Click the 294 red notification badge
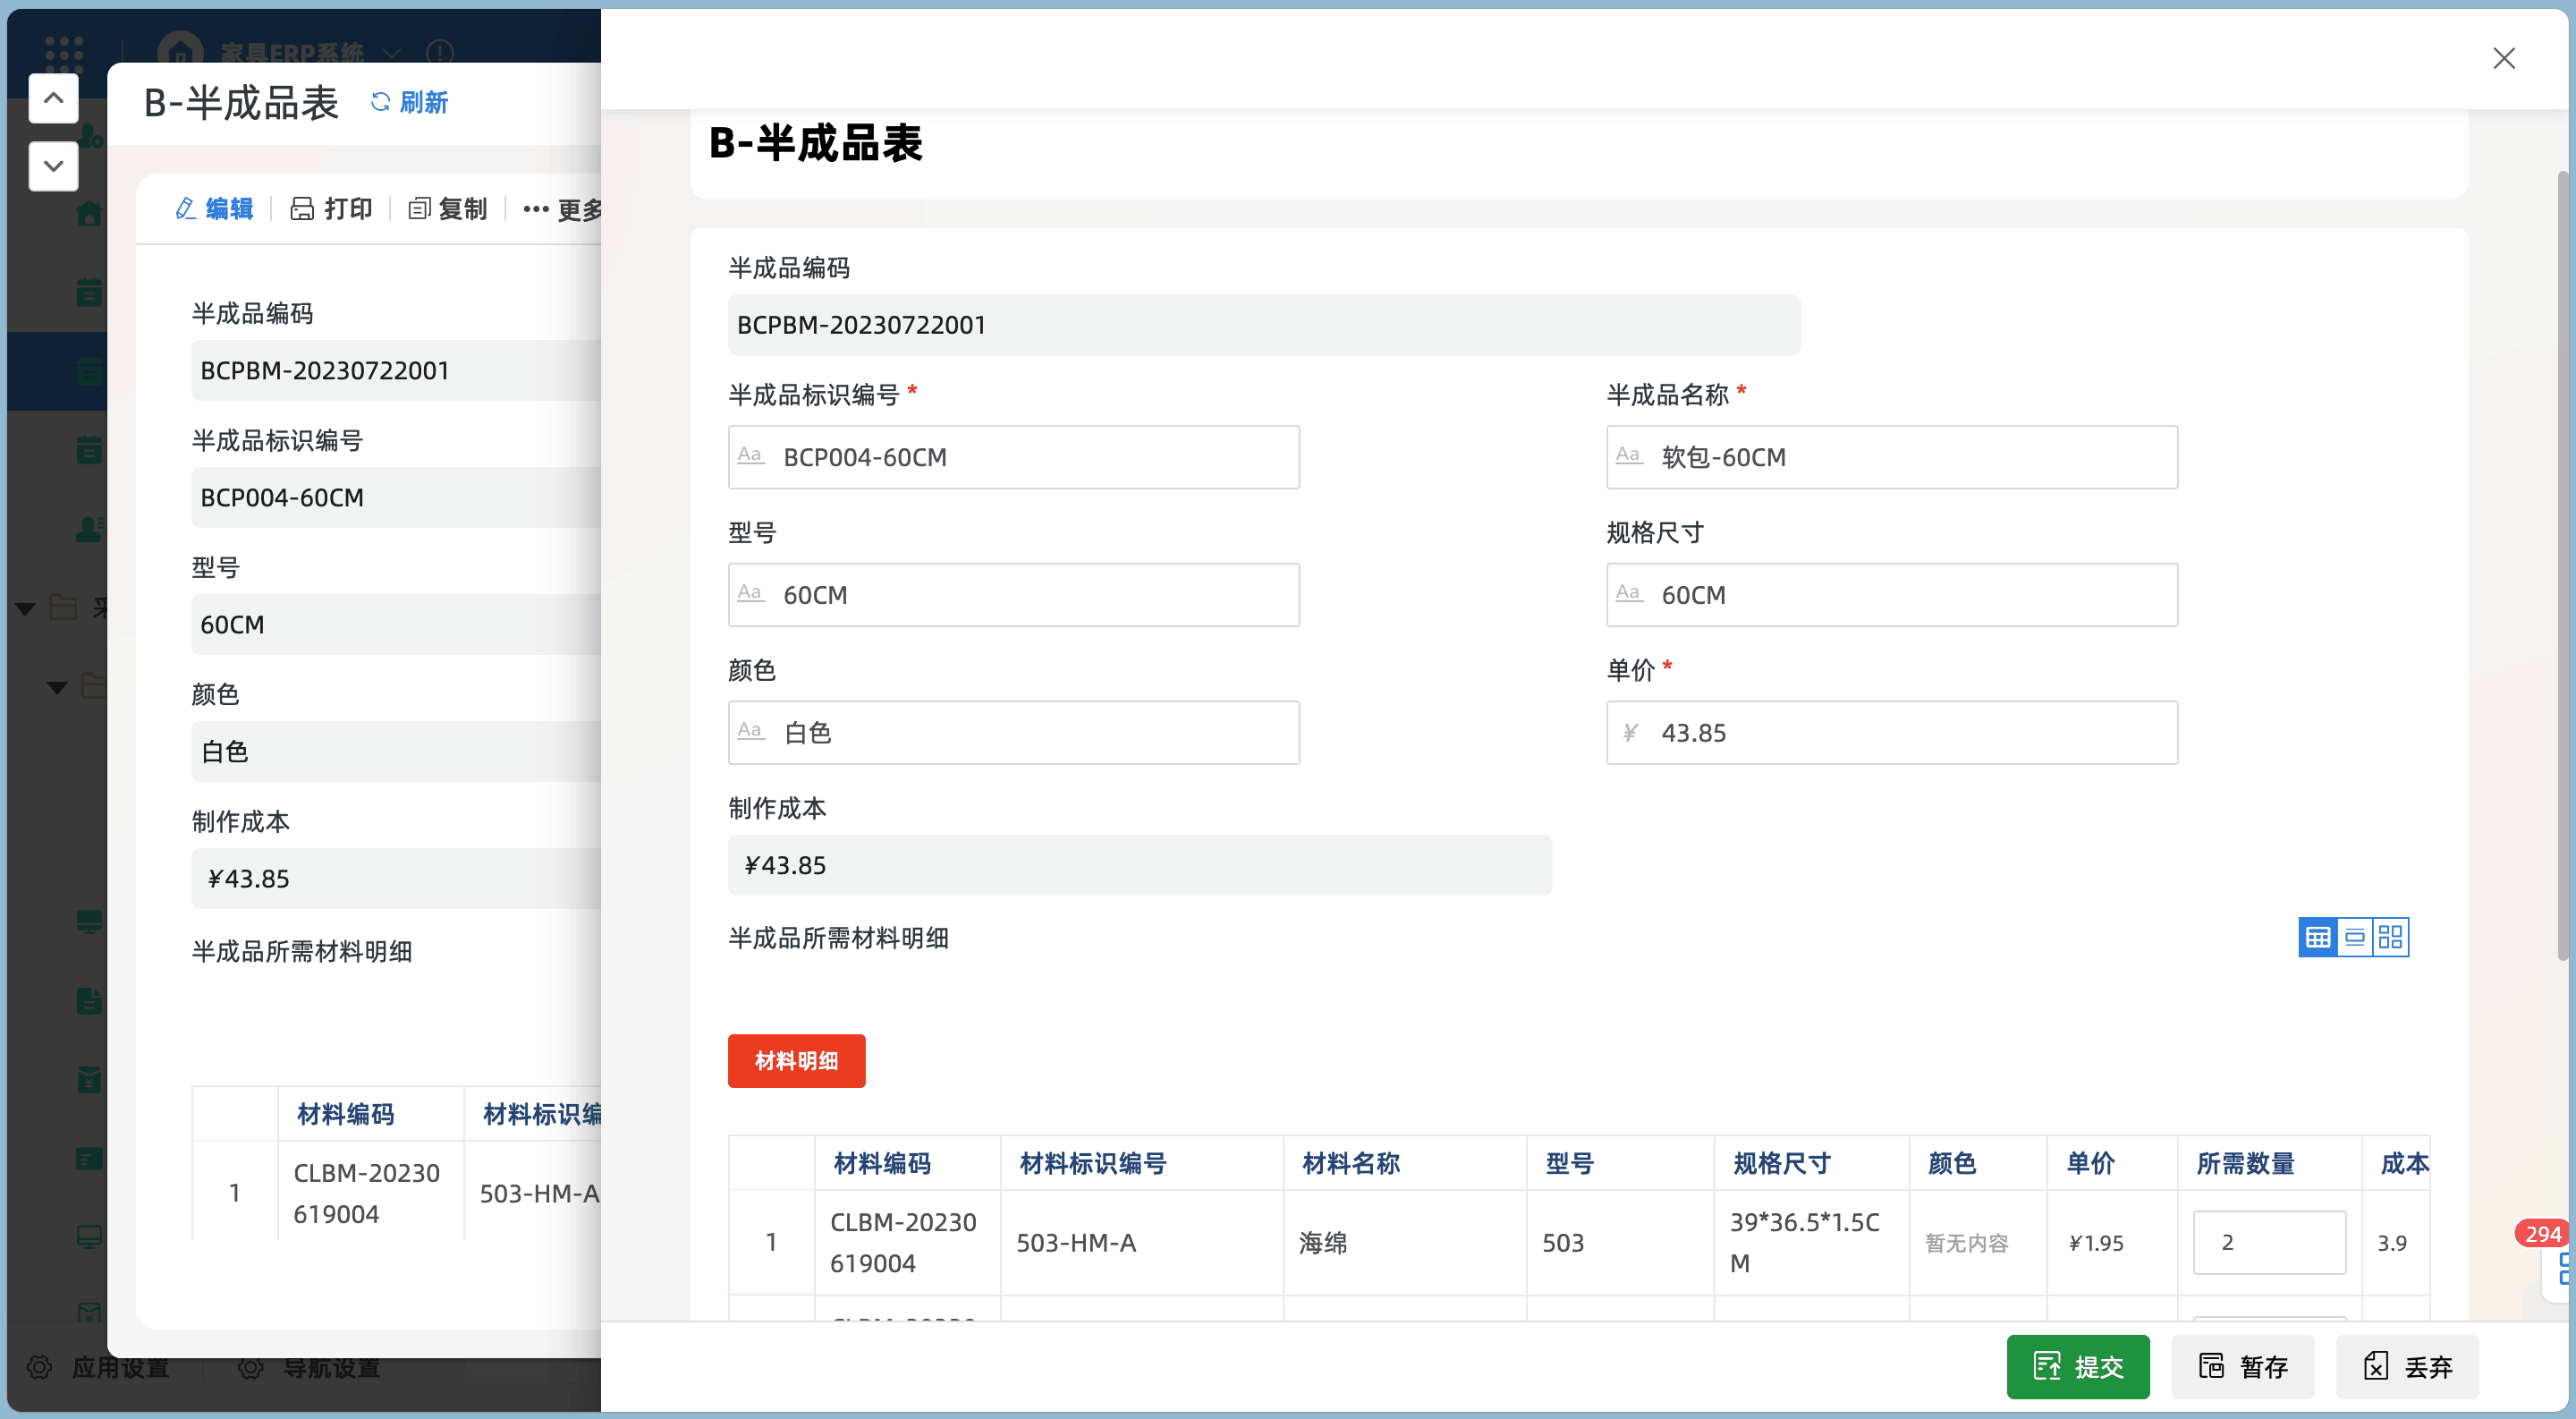Screen dimensions: 2576x1419 click(2541, 1233)
